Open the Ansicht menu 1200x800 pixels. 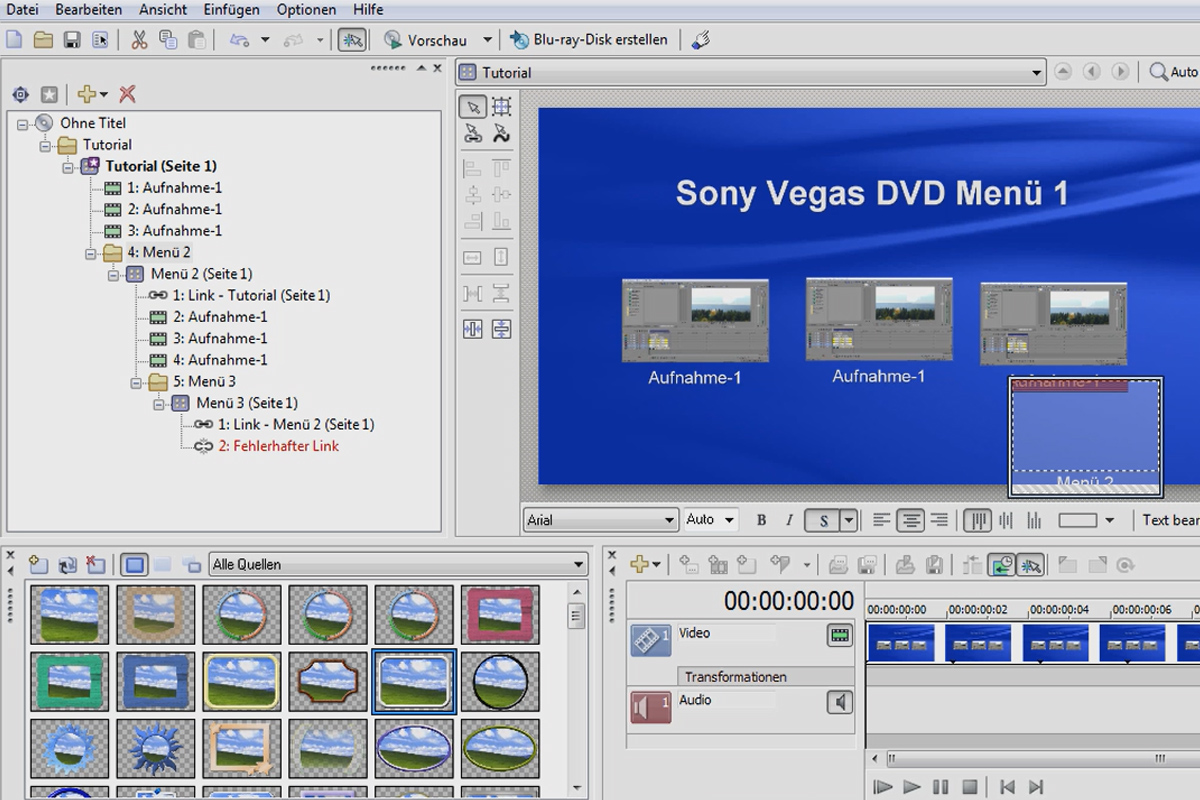pos(162,9)
